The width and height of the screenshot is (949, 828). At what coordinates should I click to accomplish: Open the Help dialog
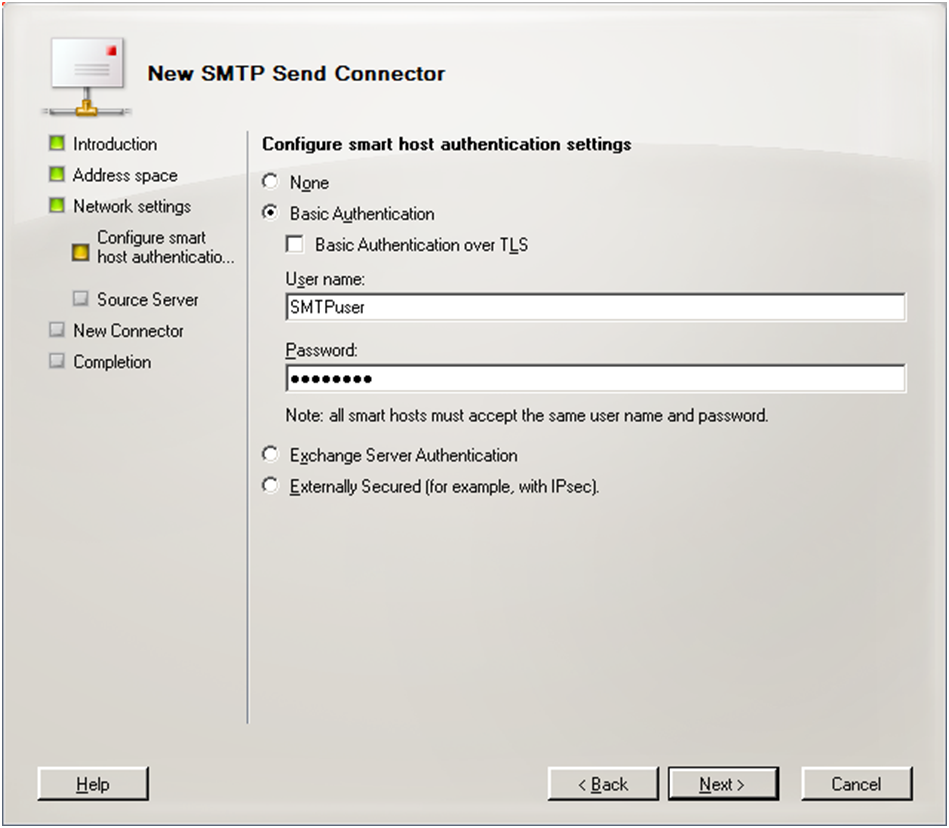pyautogui.click(x=92, y=784)
